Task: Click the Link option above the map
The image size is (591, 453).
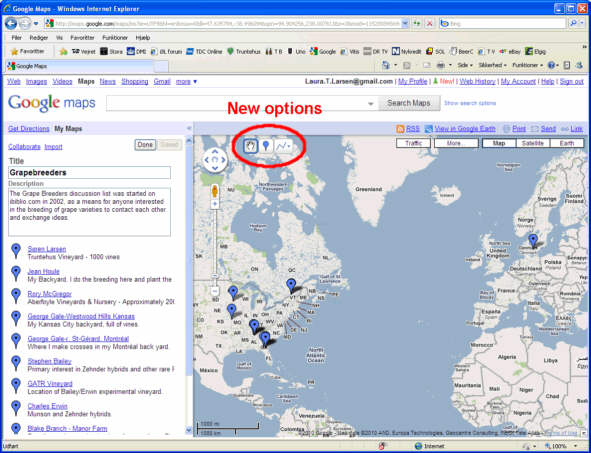Action: point(576,129)
